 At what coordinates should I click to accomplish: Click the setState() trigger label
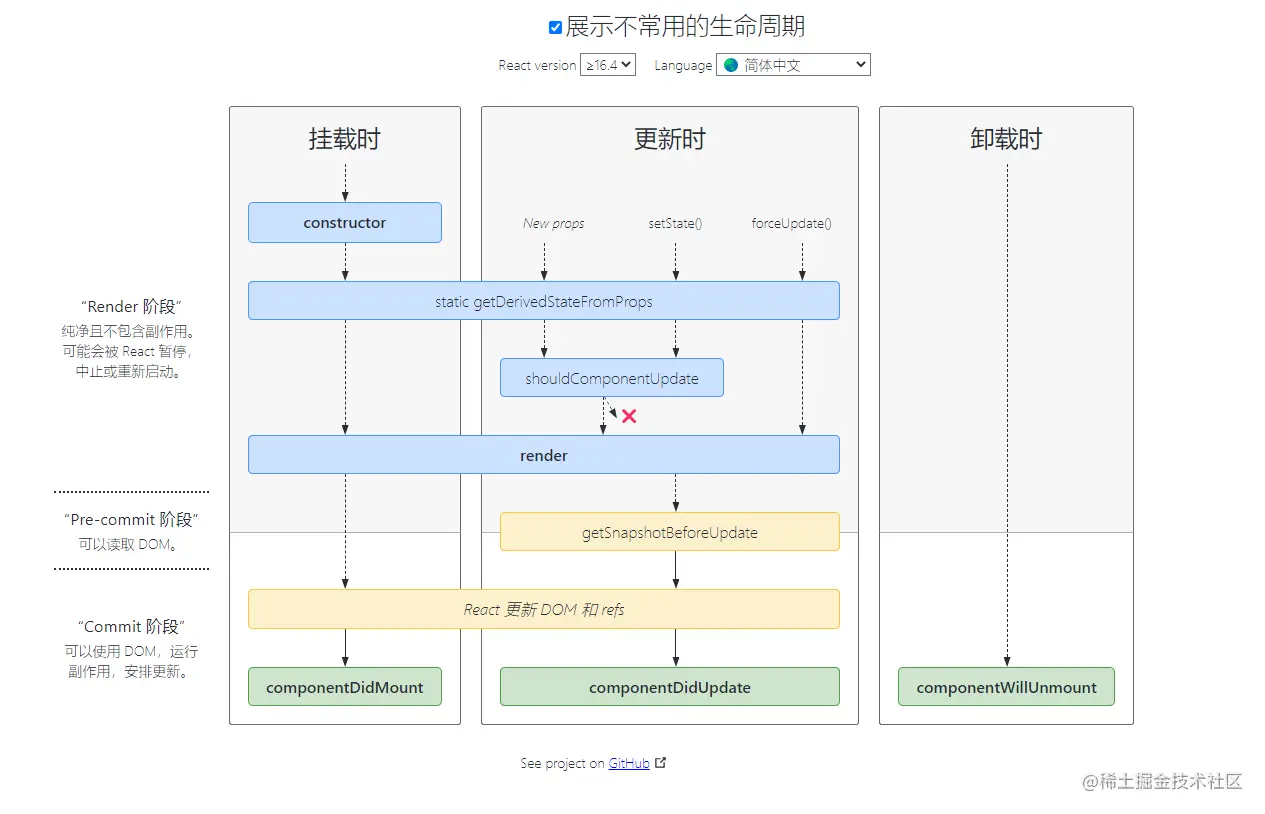675,224
